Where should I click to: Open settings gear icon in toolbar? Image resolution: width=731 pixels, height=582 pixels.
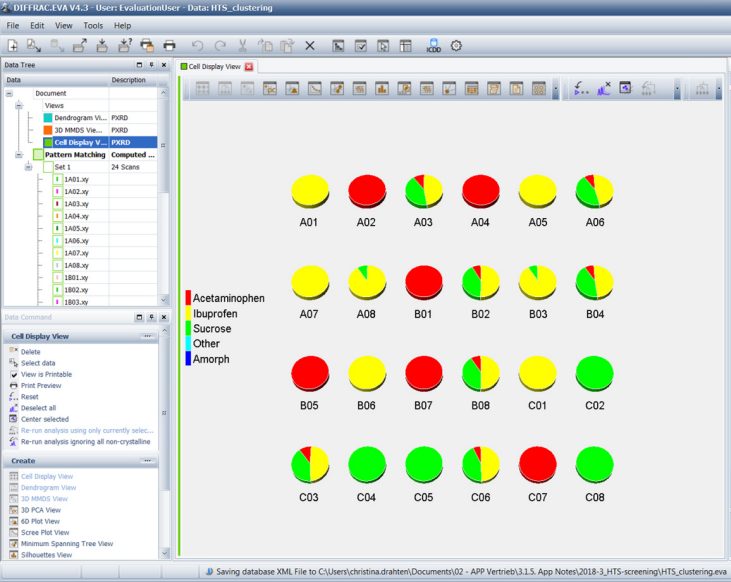click(457, 45)
